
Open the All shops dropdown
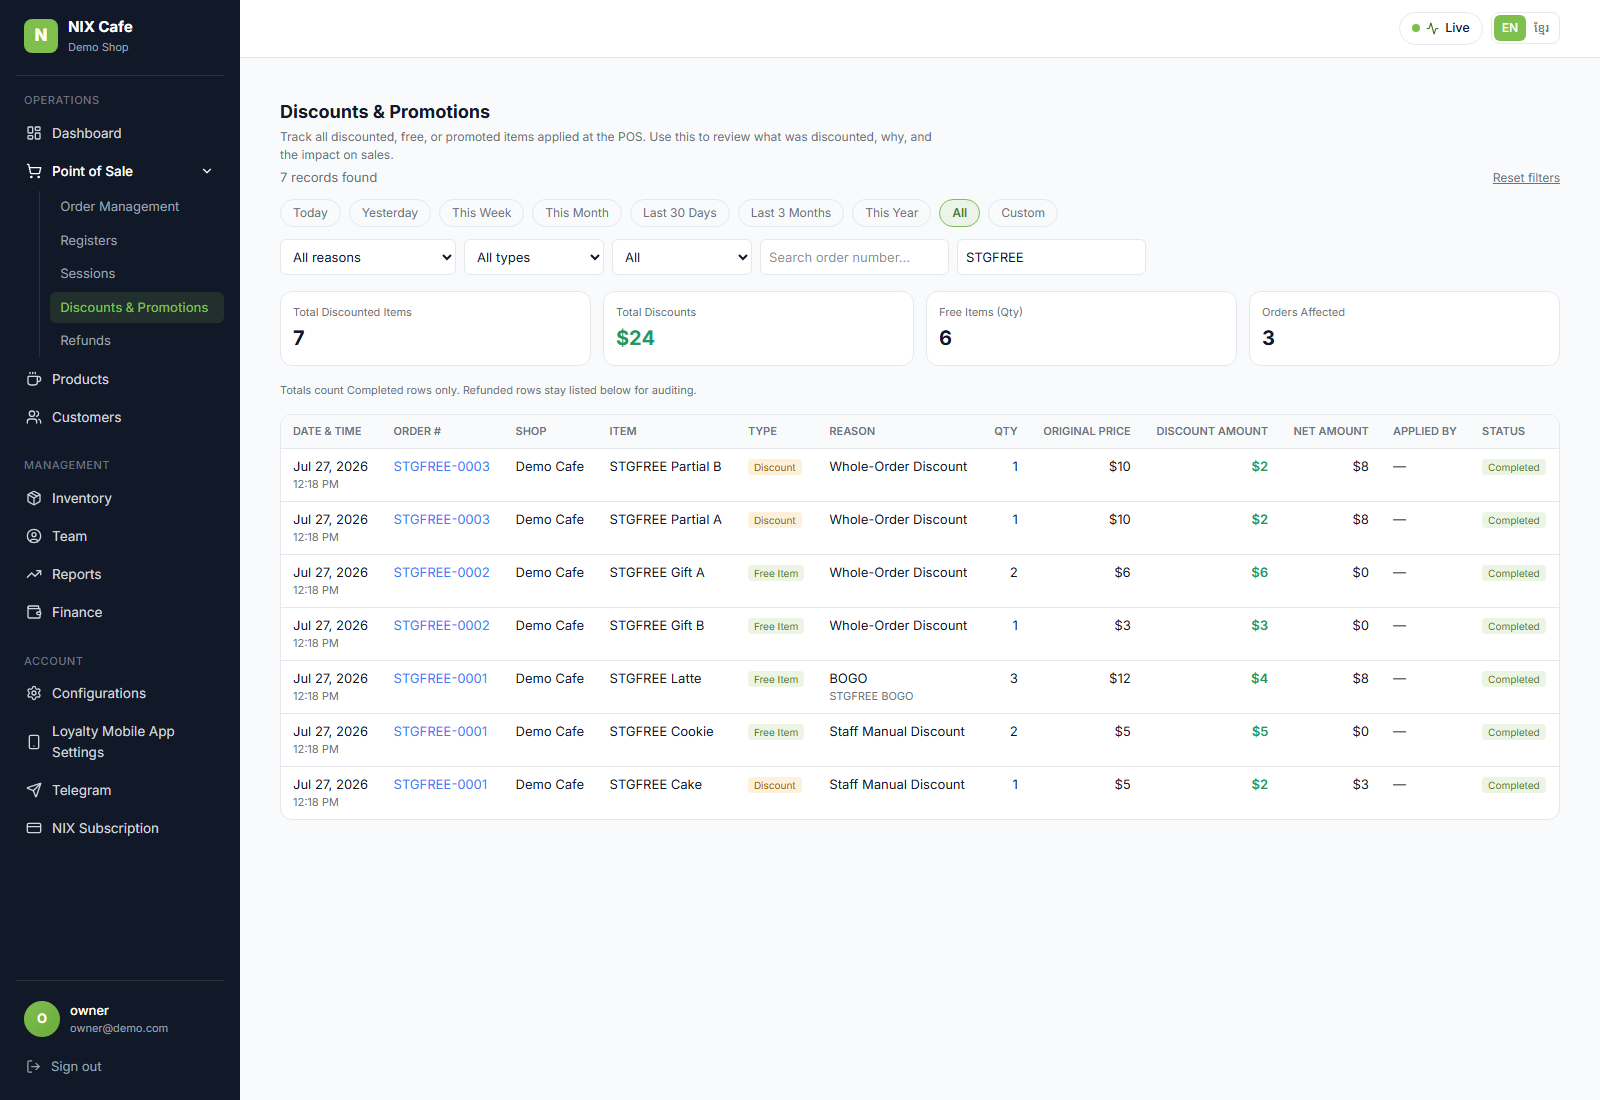pos(682,257)
